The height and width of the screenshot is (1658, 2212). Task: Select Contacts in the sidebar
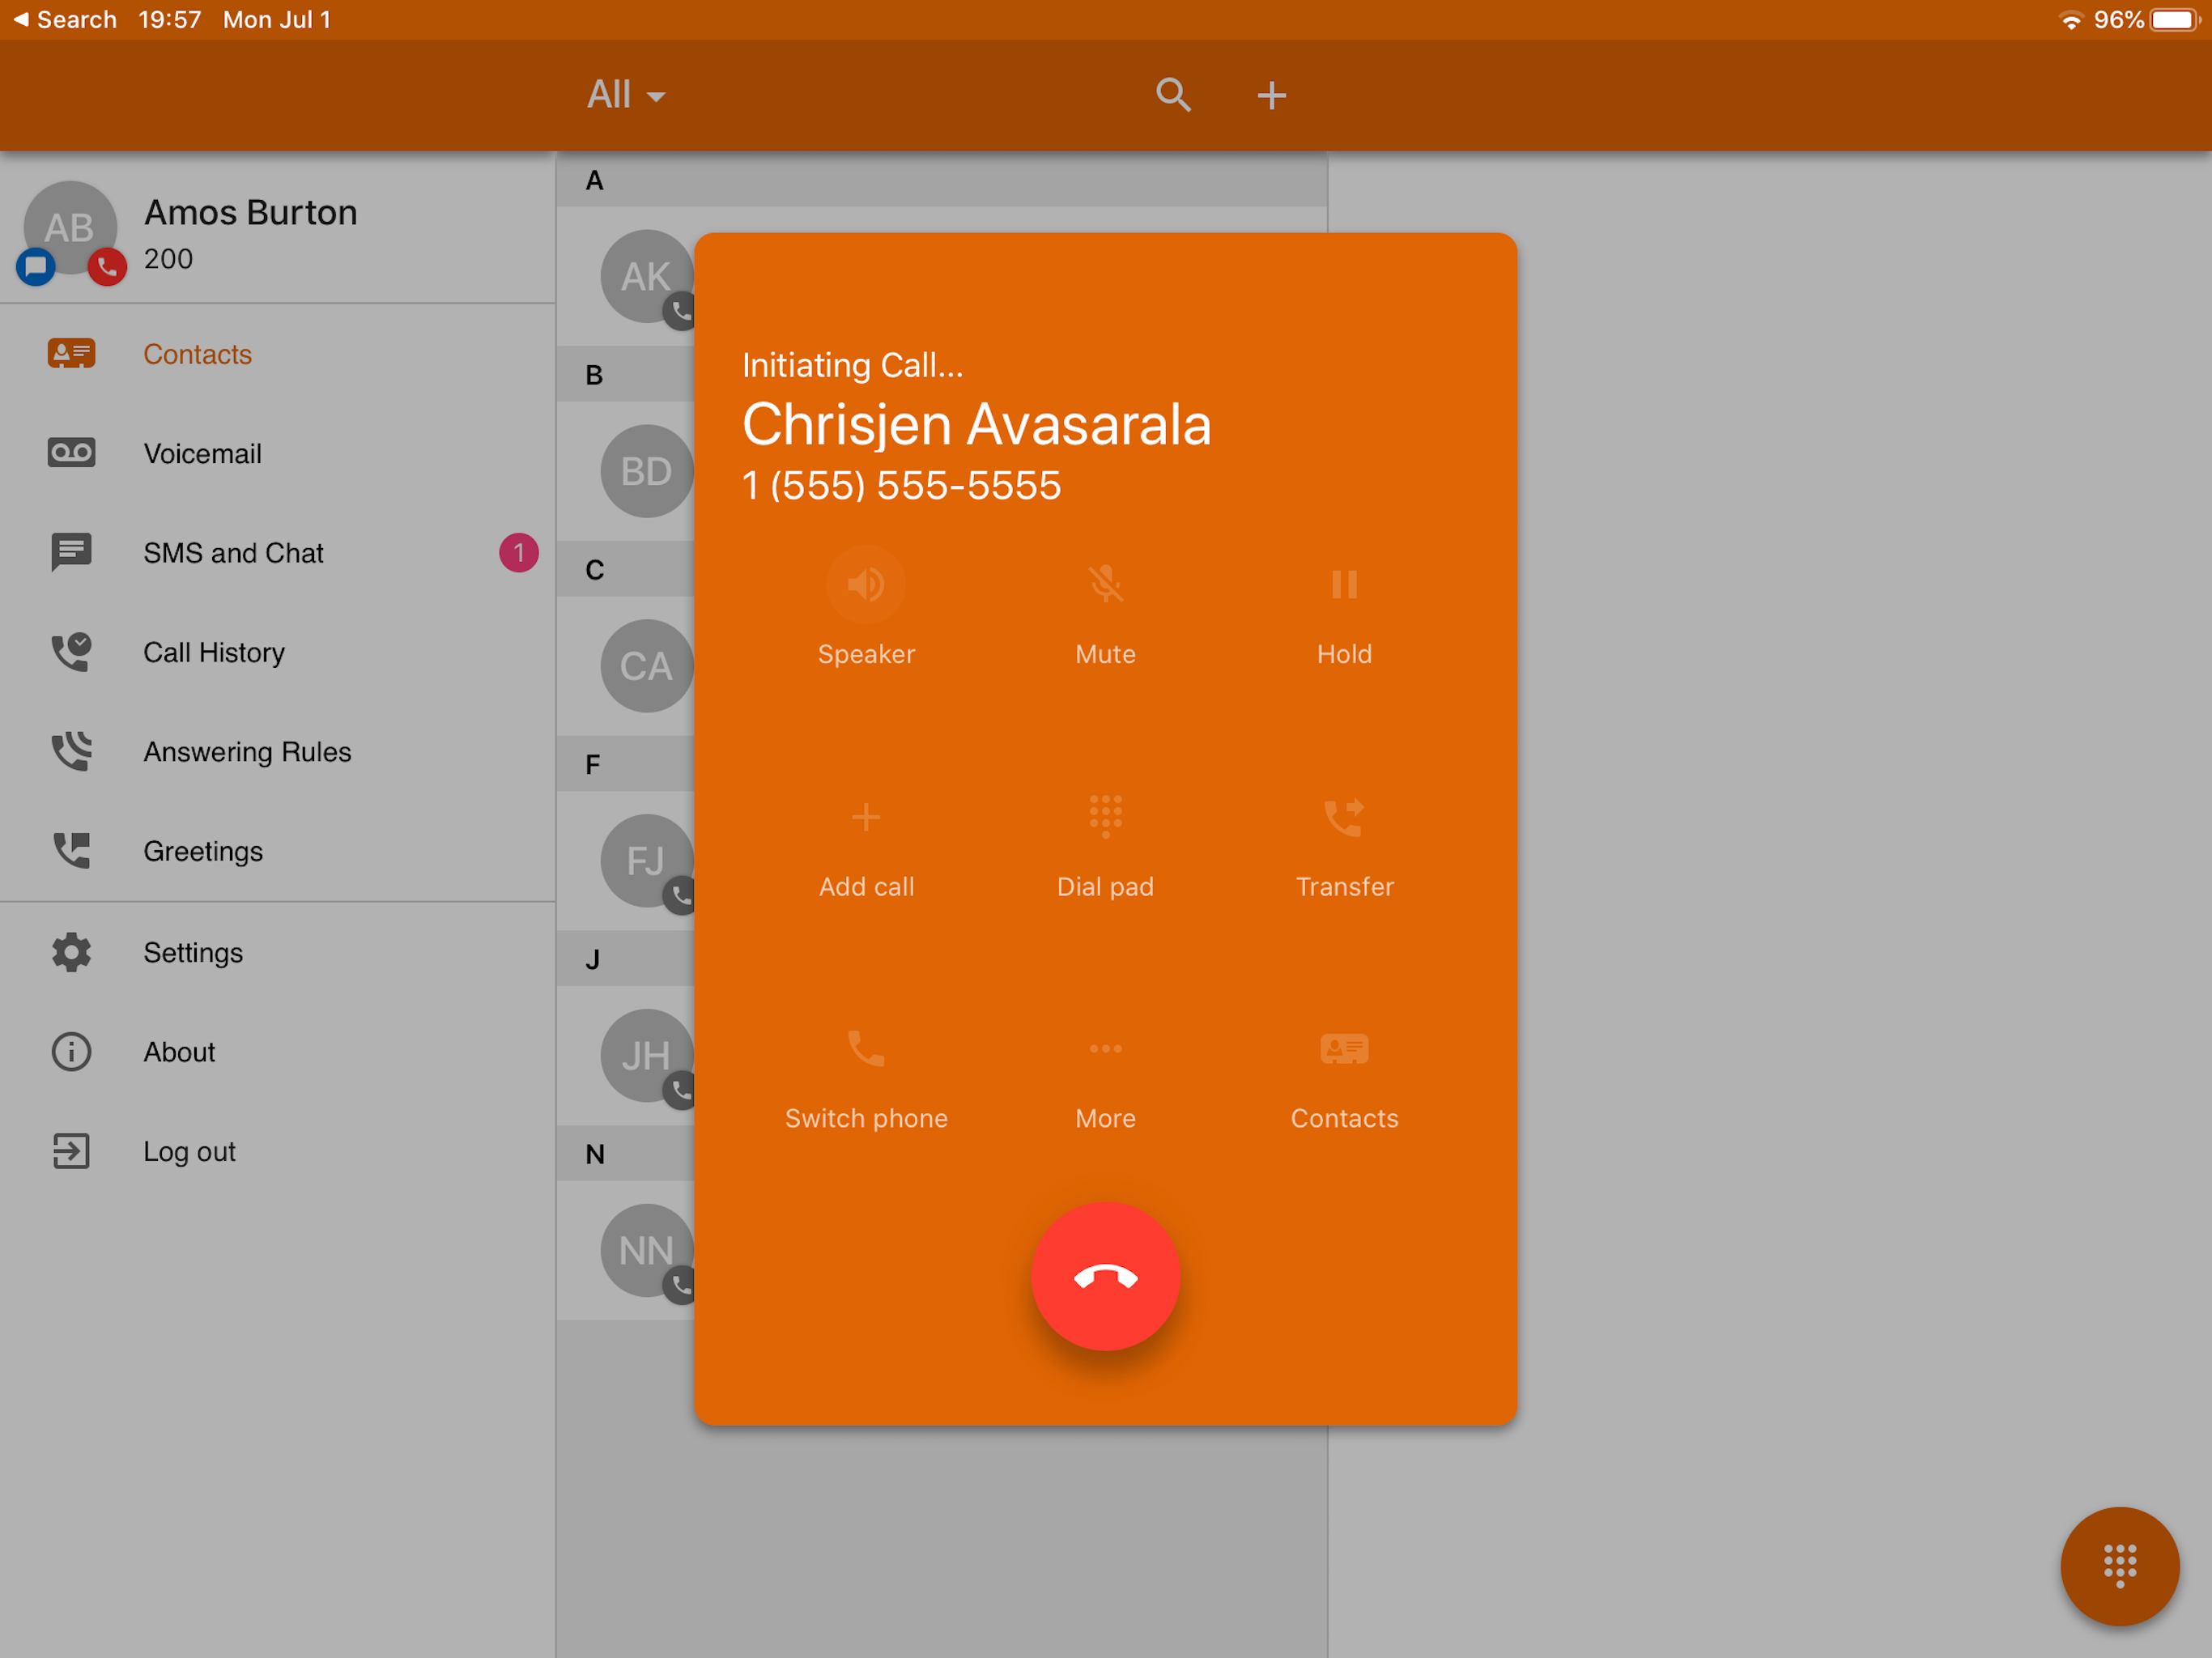[x=278, y=354]
